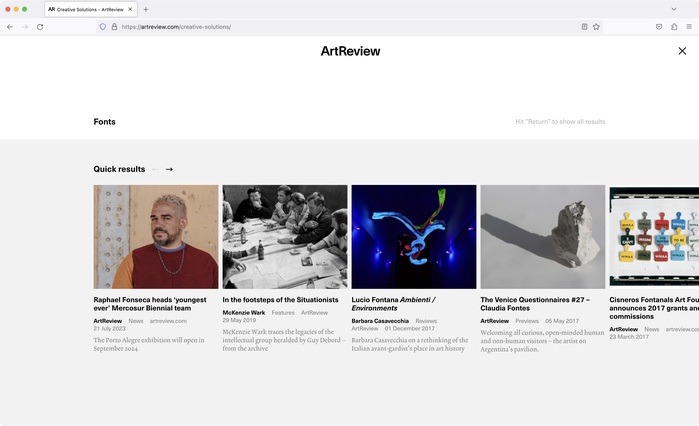Select the Creative Solutions browser tab
The height and width of the screenshot is (426, 699).
91,9
